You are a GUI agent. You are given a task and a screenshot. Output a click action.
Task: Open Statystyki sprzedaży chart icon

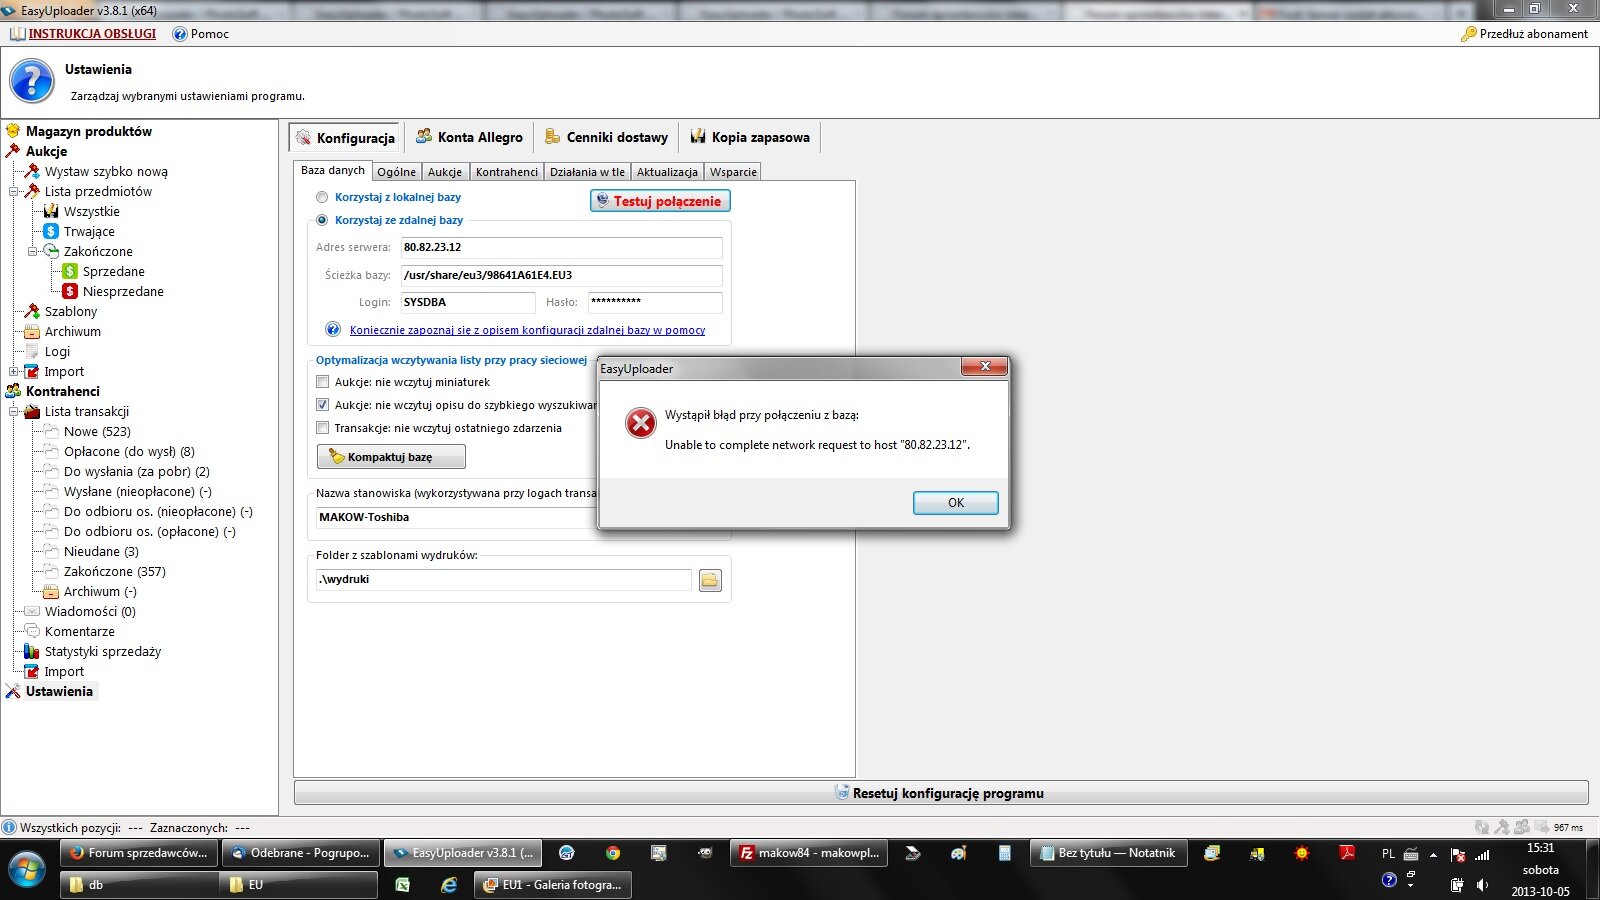(32, 652)
